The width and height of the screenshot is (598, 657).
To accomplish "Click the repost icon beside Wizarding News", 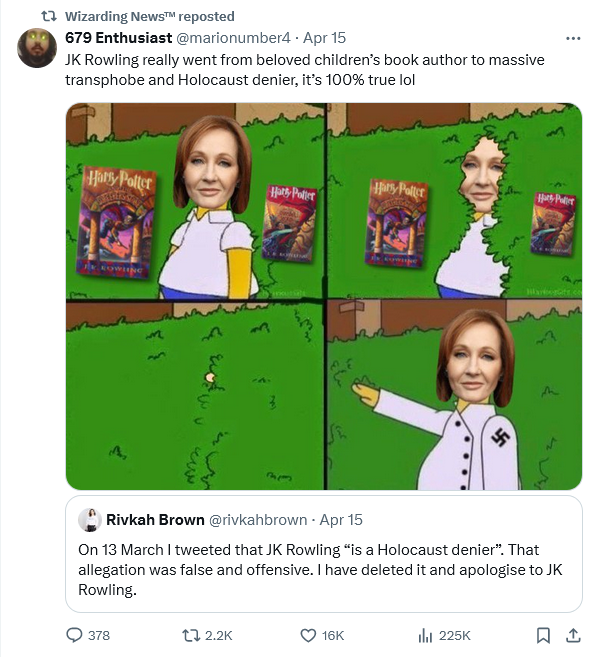I will pyautogui.click(x=49, y=16).
